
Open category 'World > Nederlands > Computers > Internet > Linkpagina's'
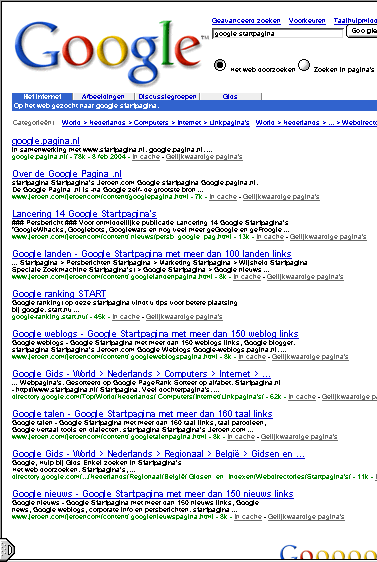156,123
